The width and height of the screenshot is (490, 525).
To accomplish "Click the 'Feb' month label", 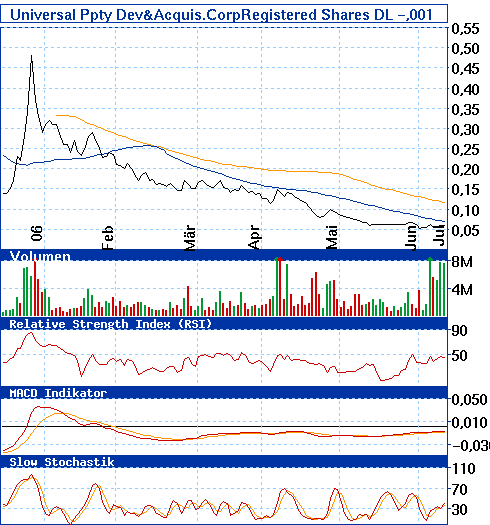I will coord(108,238).
